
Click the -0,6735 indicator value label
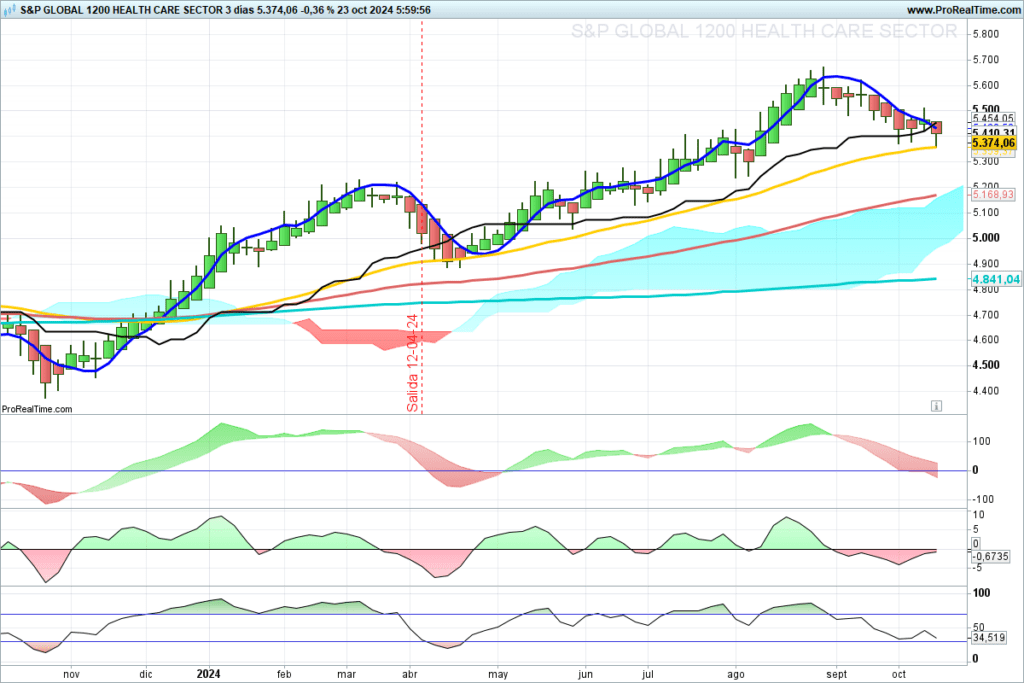[990, 557]
